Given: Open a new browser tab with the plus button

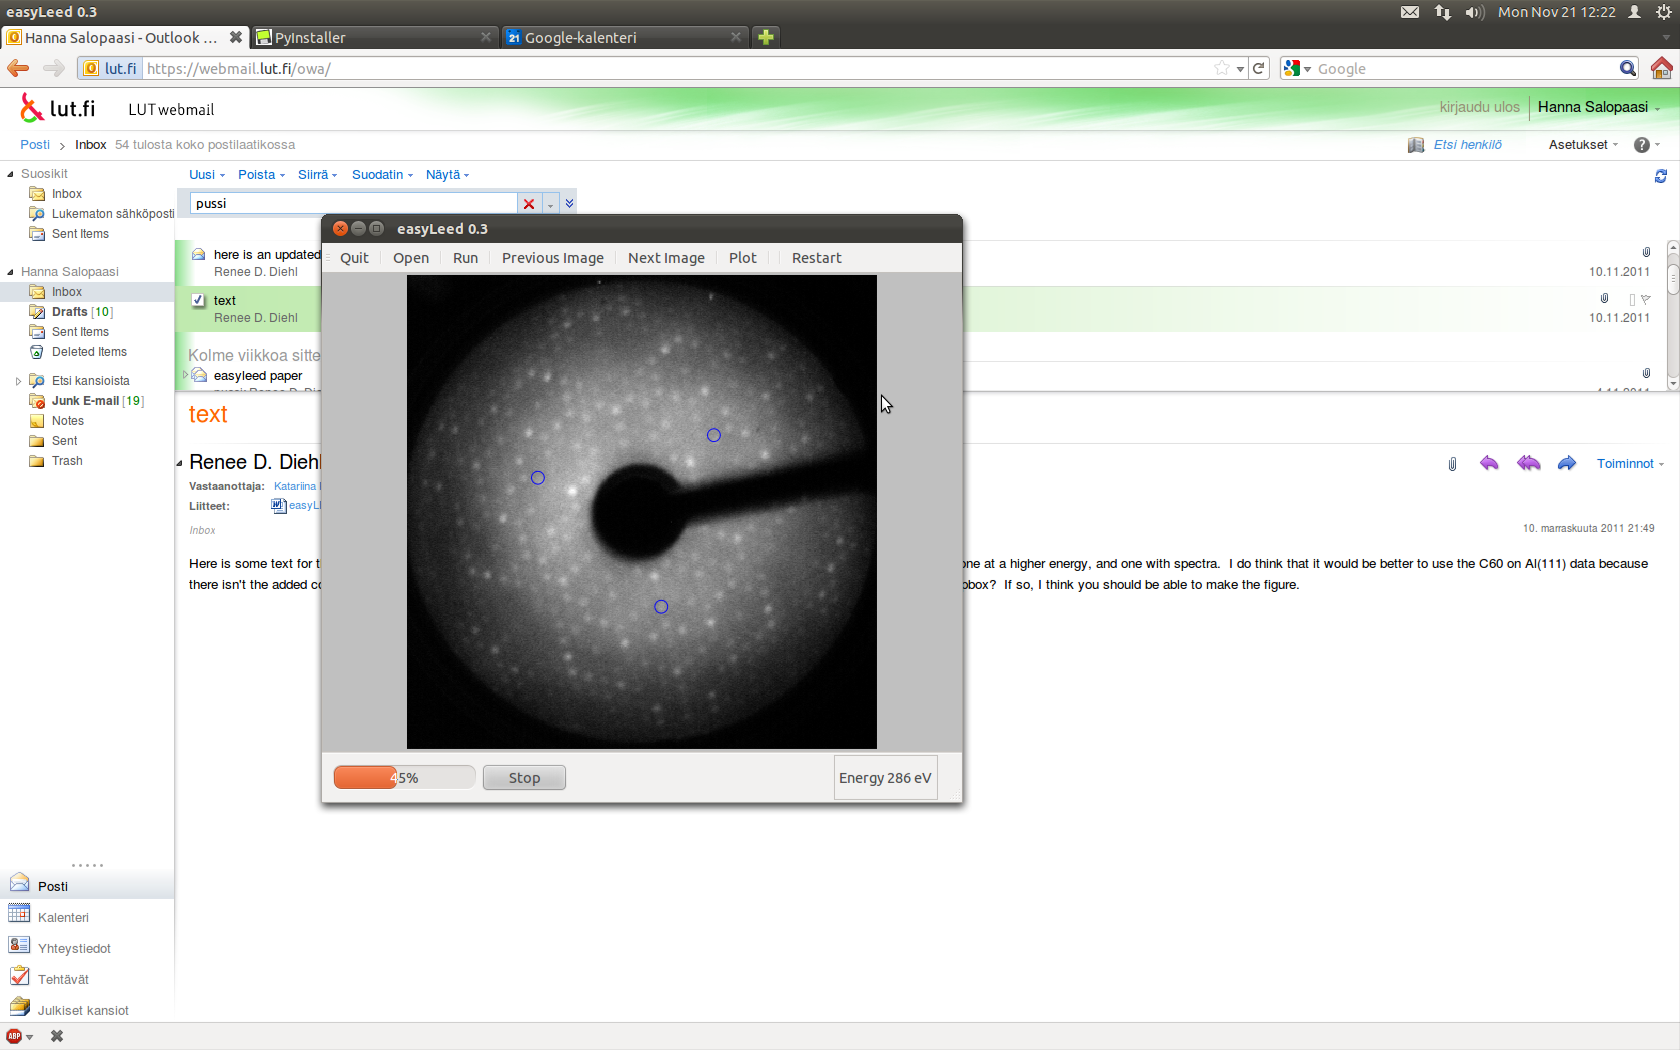Looking at the screenshot, I should click(x=766, y=37).
